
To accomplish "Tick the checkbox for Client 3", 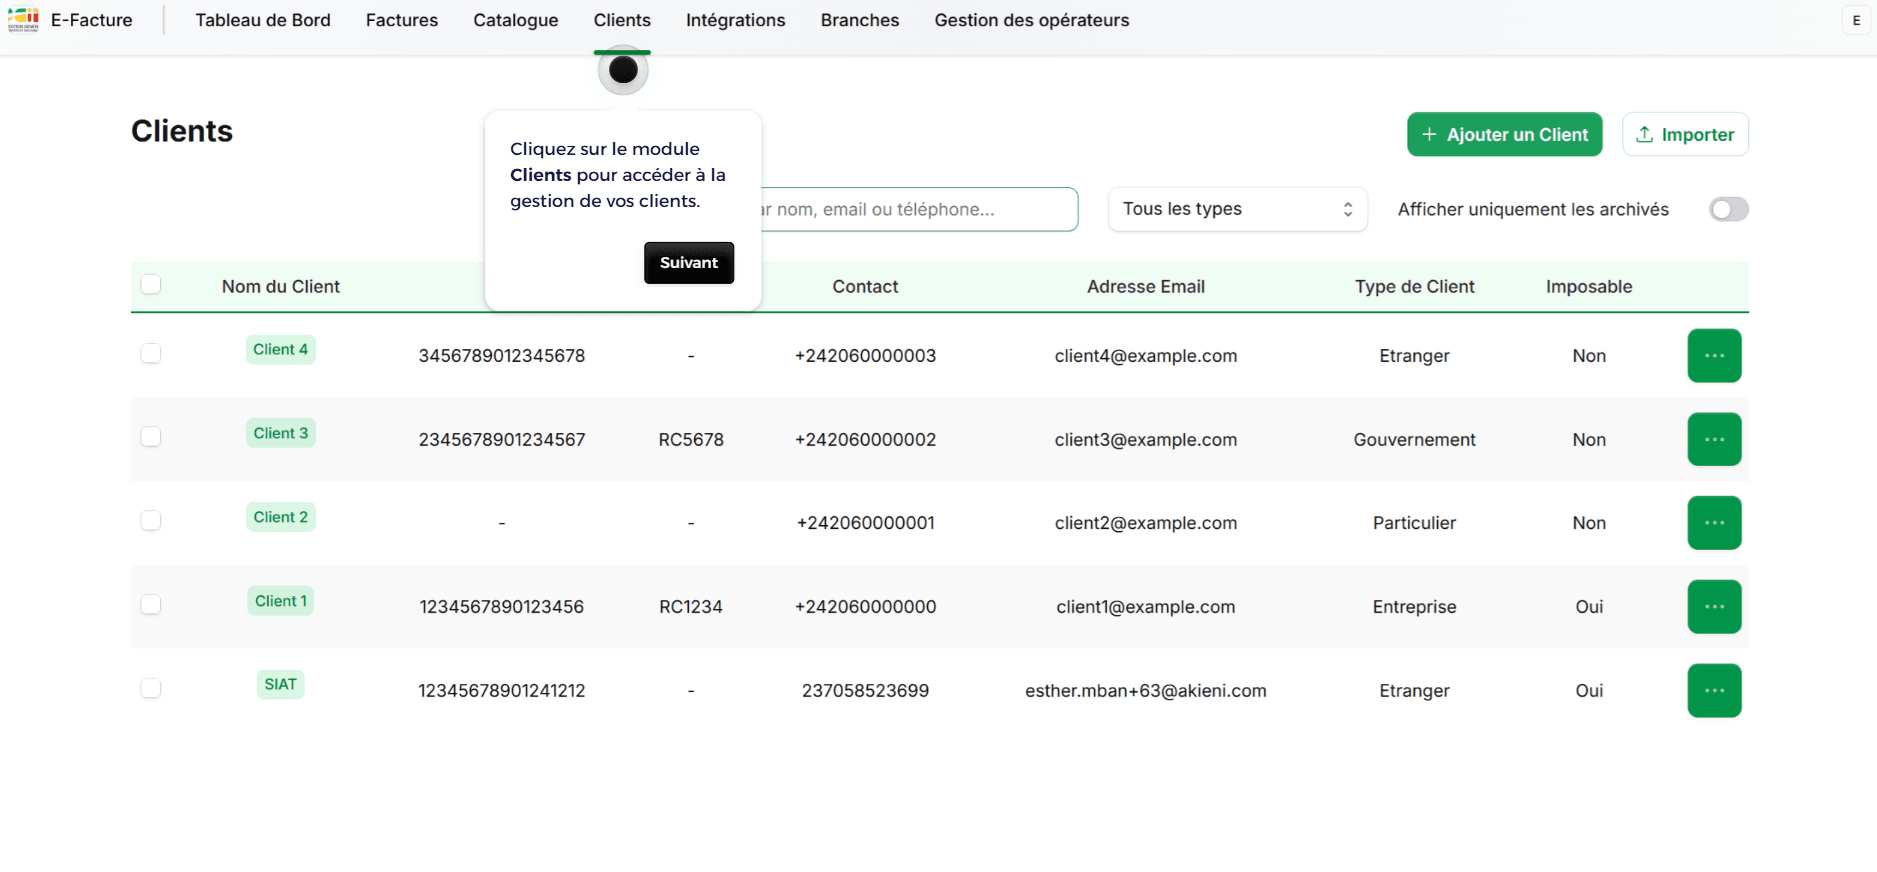I will (151, 437).
